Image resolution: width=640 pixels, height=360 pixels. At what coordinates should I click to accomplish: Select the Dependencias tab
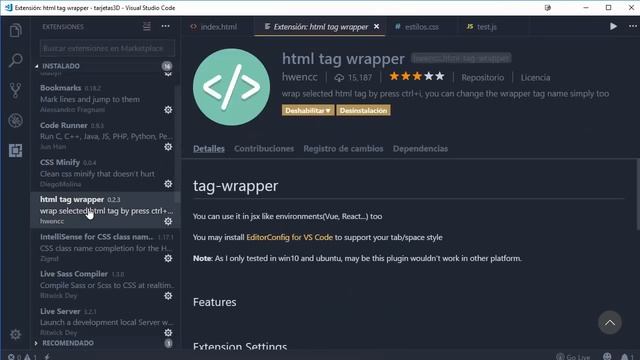coord(420,149)
